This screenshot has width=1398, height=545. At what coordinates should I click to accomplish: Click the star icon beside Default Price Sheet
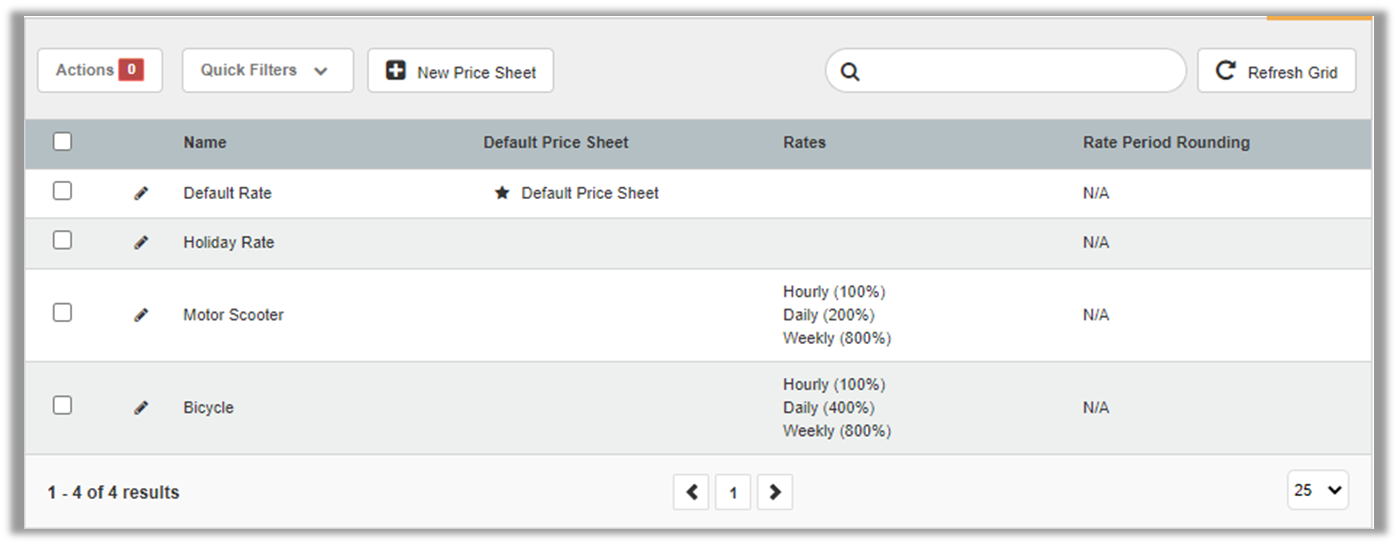(502, 193)
